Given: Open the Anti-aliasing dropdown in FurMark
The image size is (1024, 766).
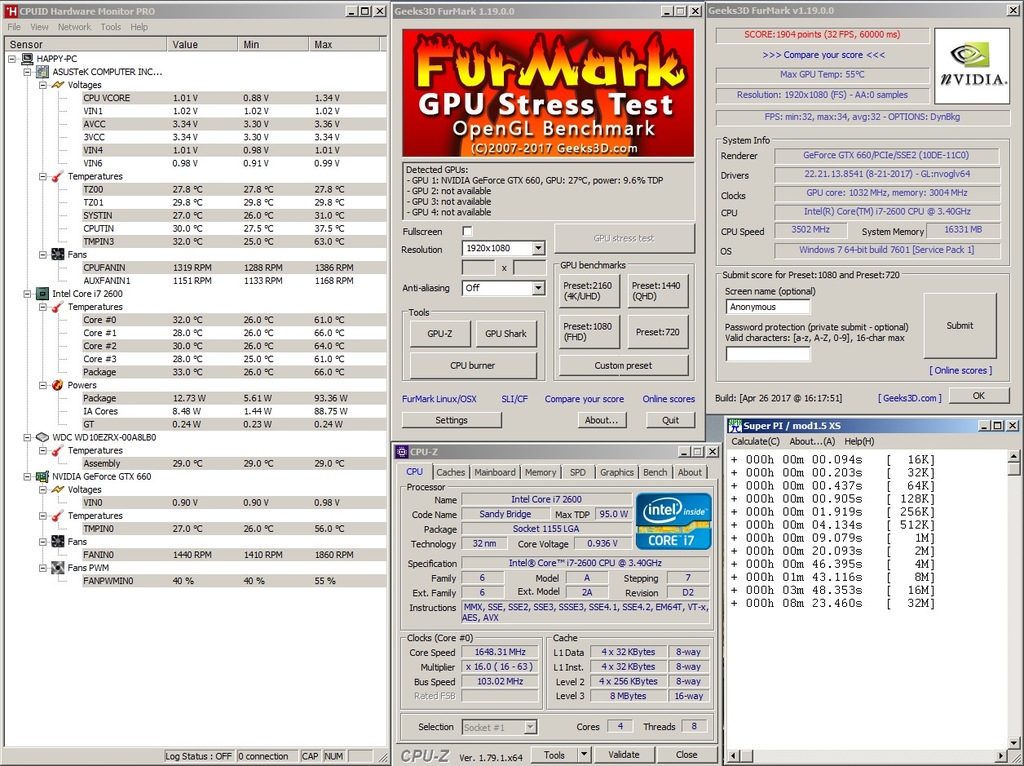Looking at the screenshot, I should [x=538, y=288].
